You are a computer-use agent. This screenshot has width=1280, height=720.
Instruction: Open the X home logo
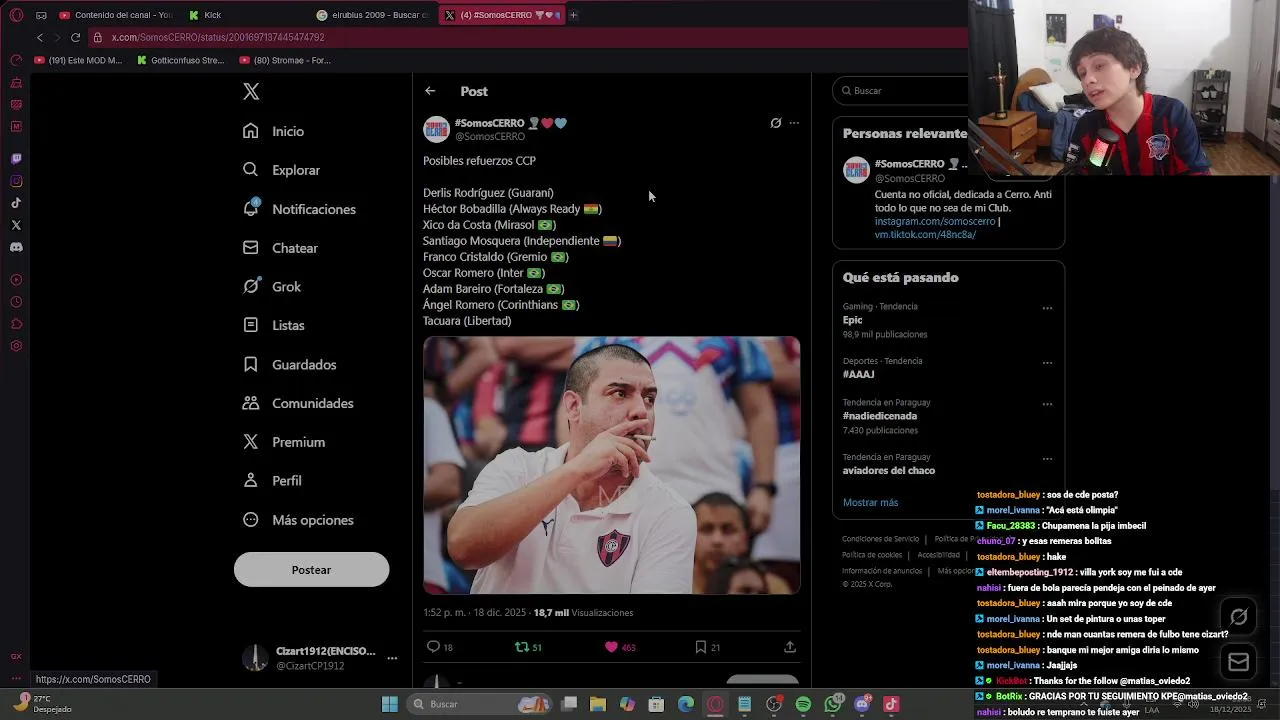point(251,91)
